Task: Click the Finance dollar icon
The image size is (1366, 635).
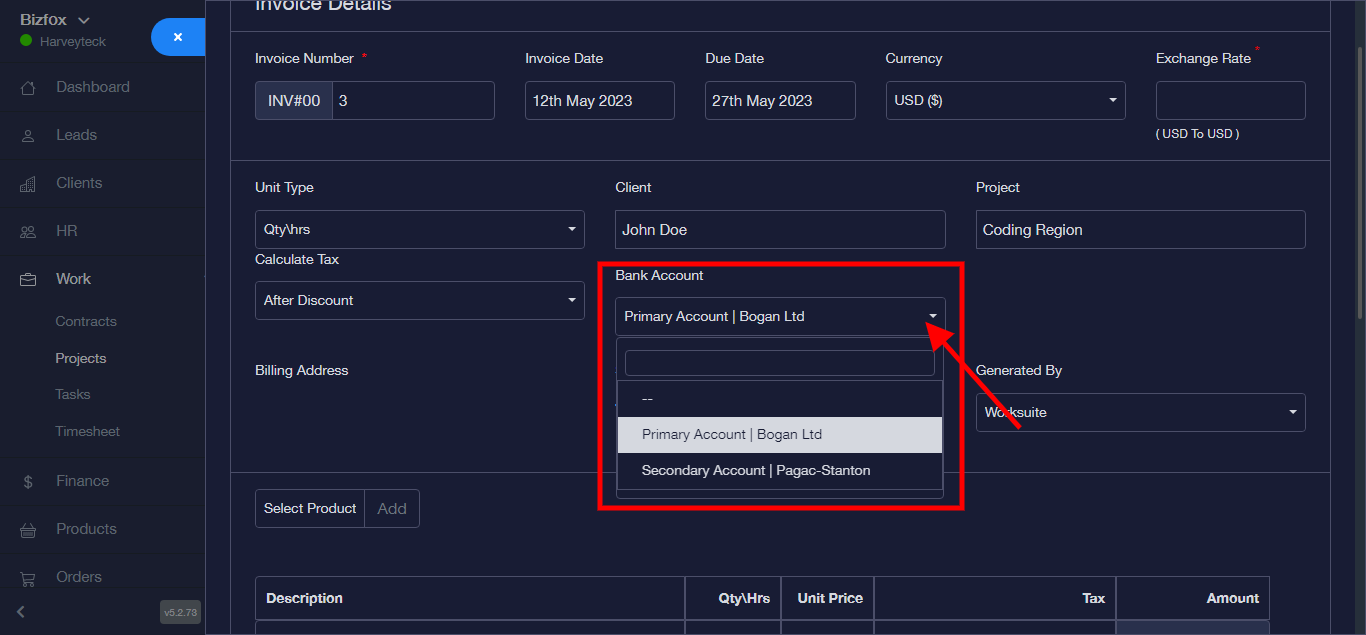Action: pyautogui.click(x=28, y=482)
